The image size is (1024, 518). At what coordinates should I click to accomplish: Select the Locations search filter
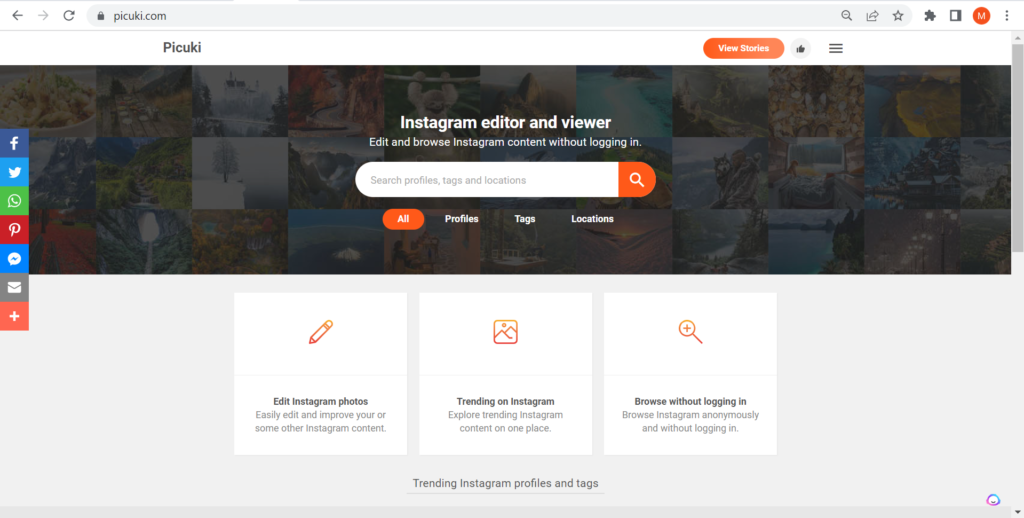[592, 219]
